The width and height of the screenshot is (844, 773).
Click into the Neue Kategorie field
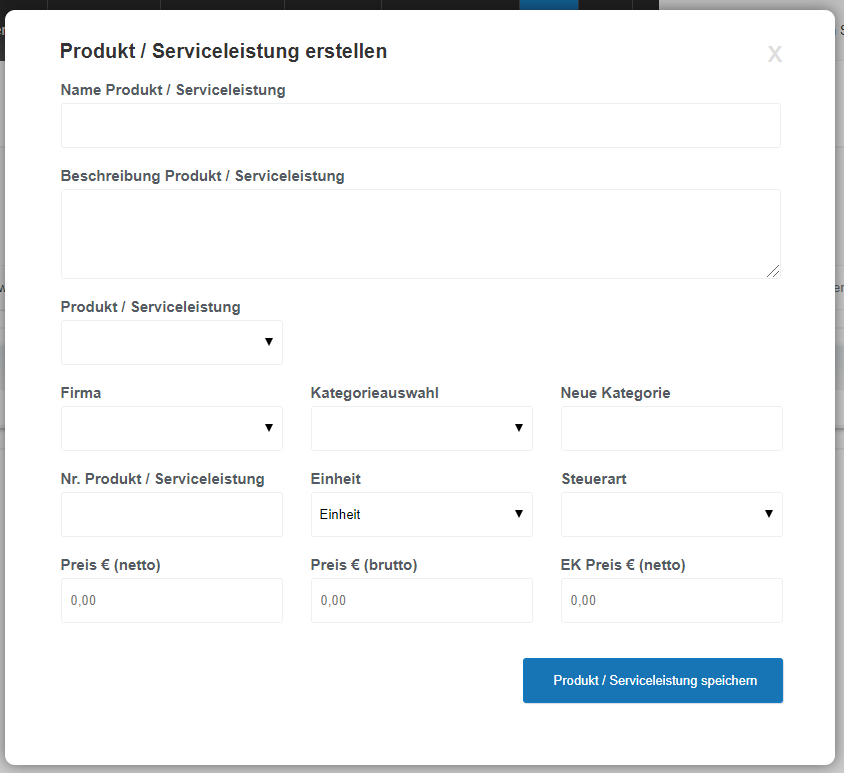tap(672, 428)
